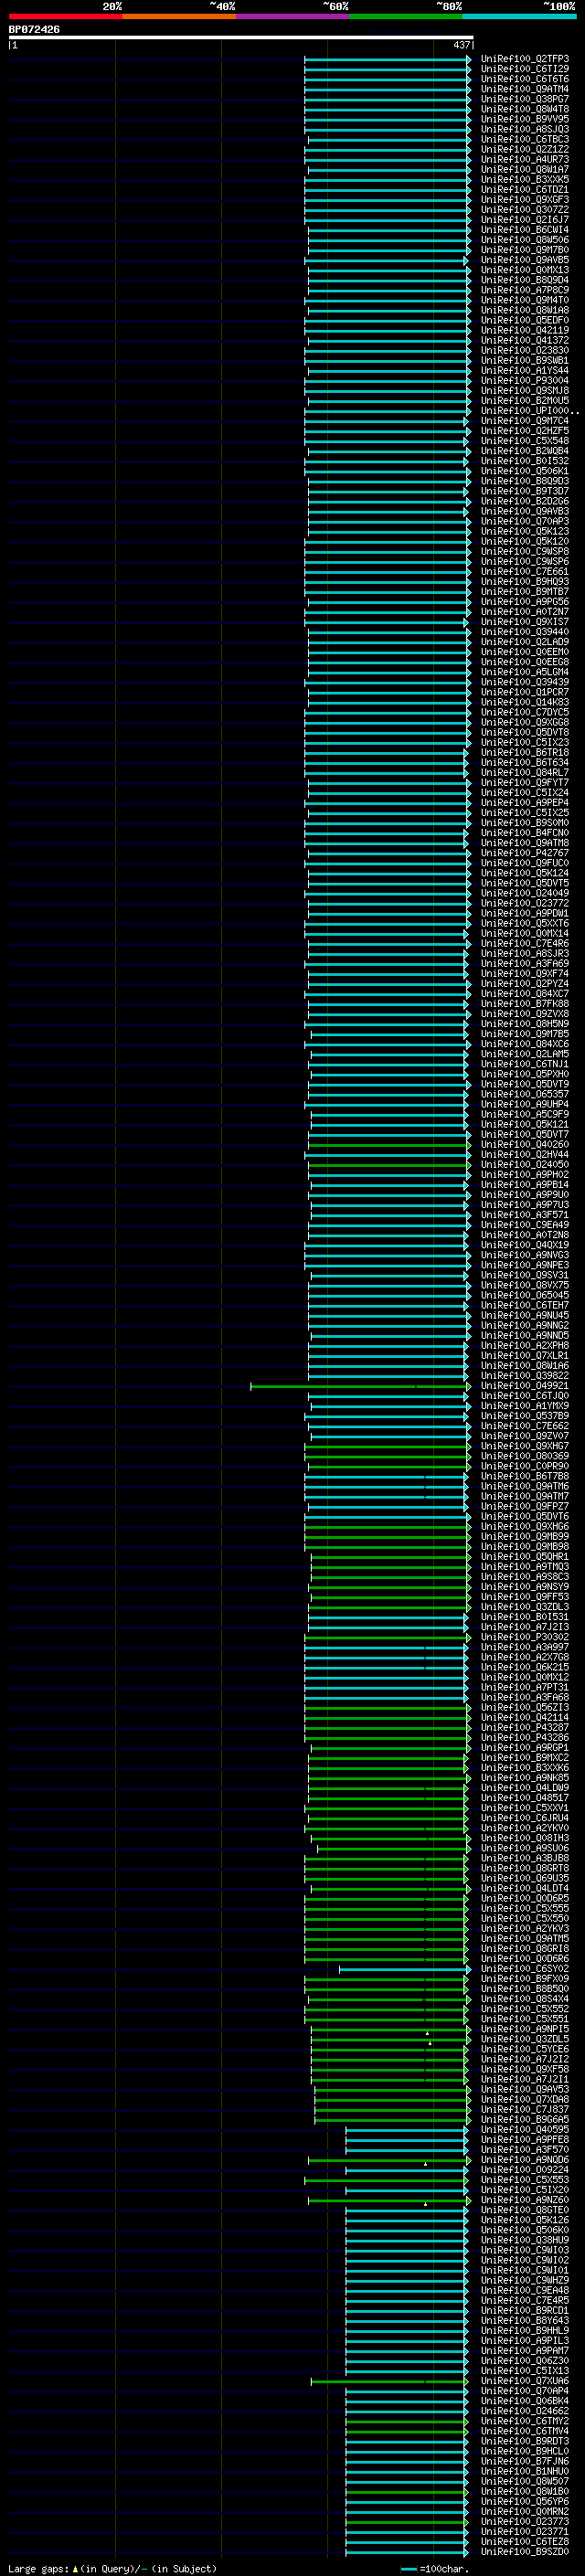Select hit label UniRef100_Q39822
The height and width of the screenshot is (2576, 585).
pyautogui.click(x=524, y=1375)
